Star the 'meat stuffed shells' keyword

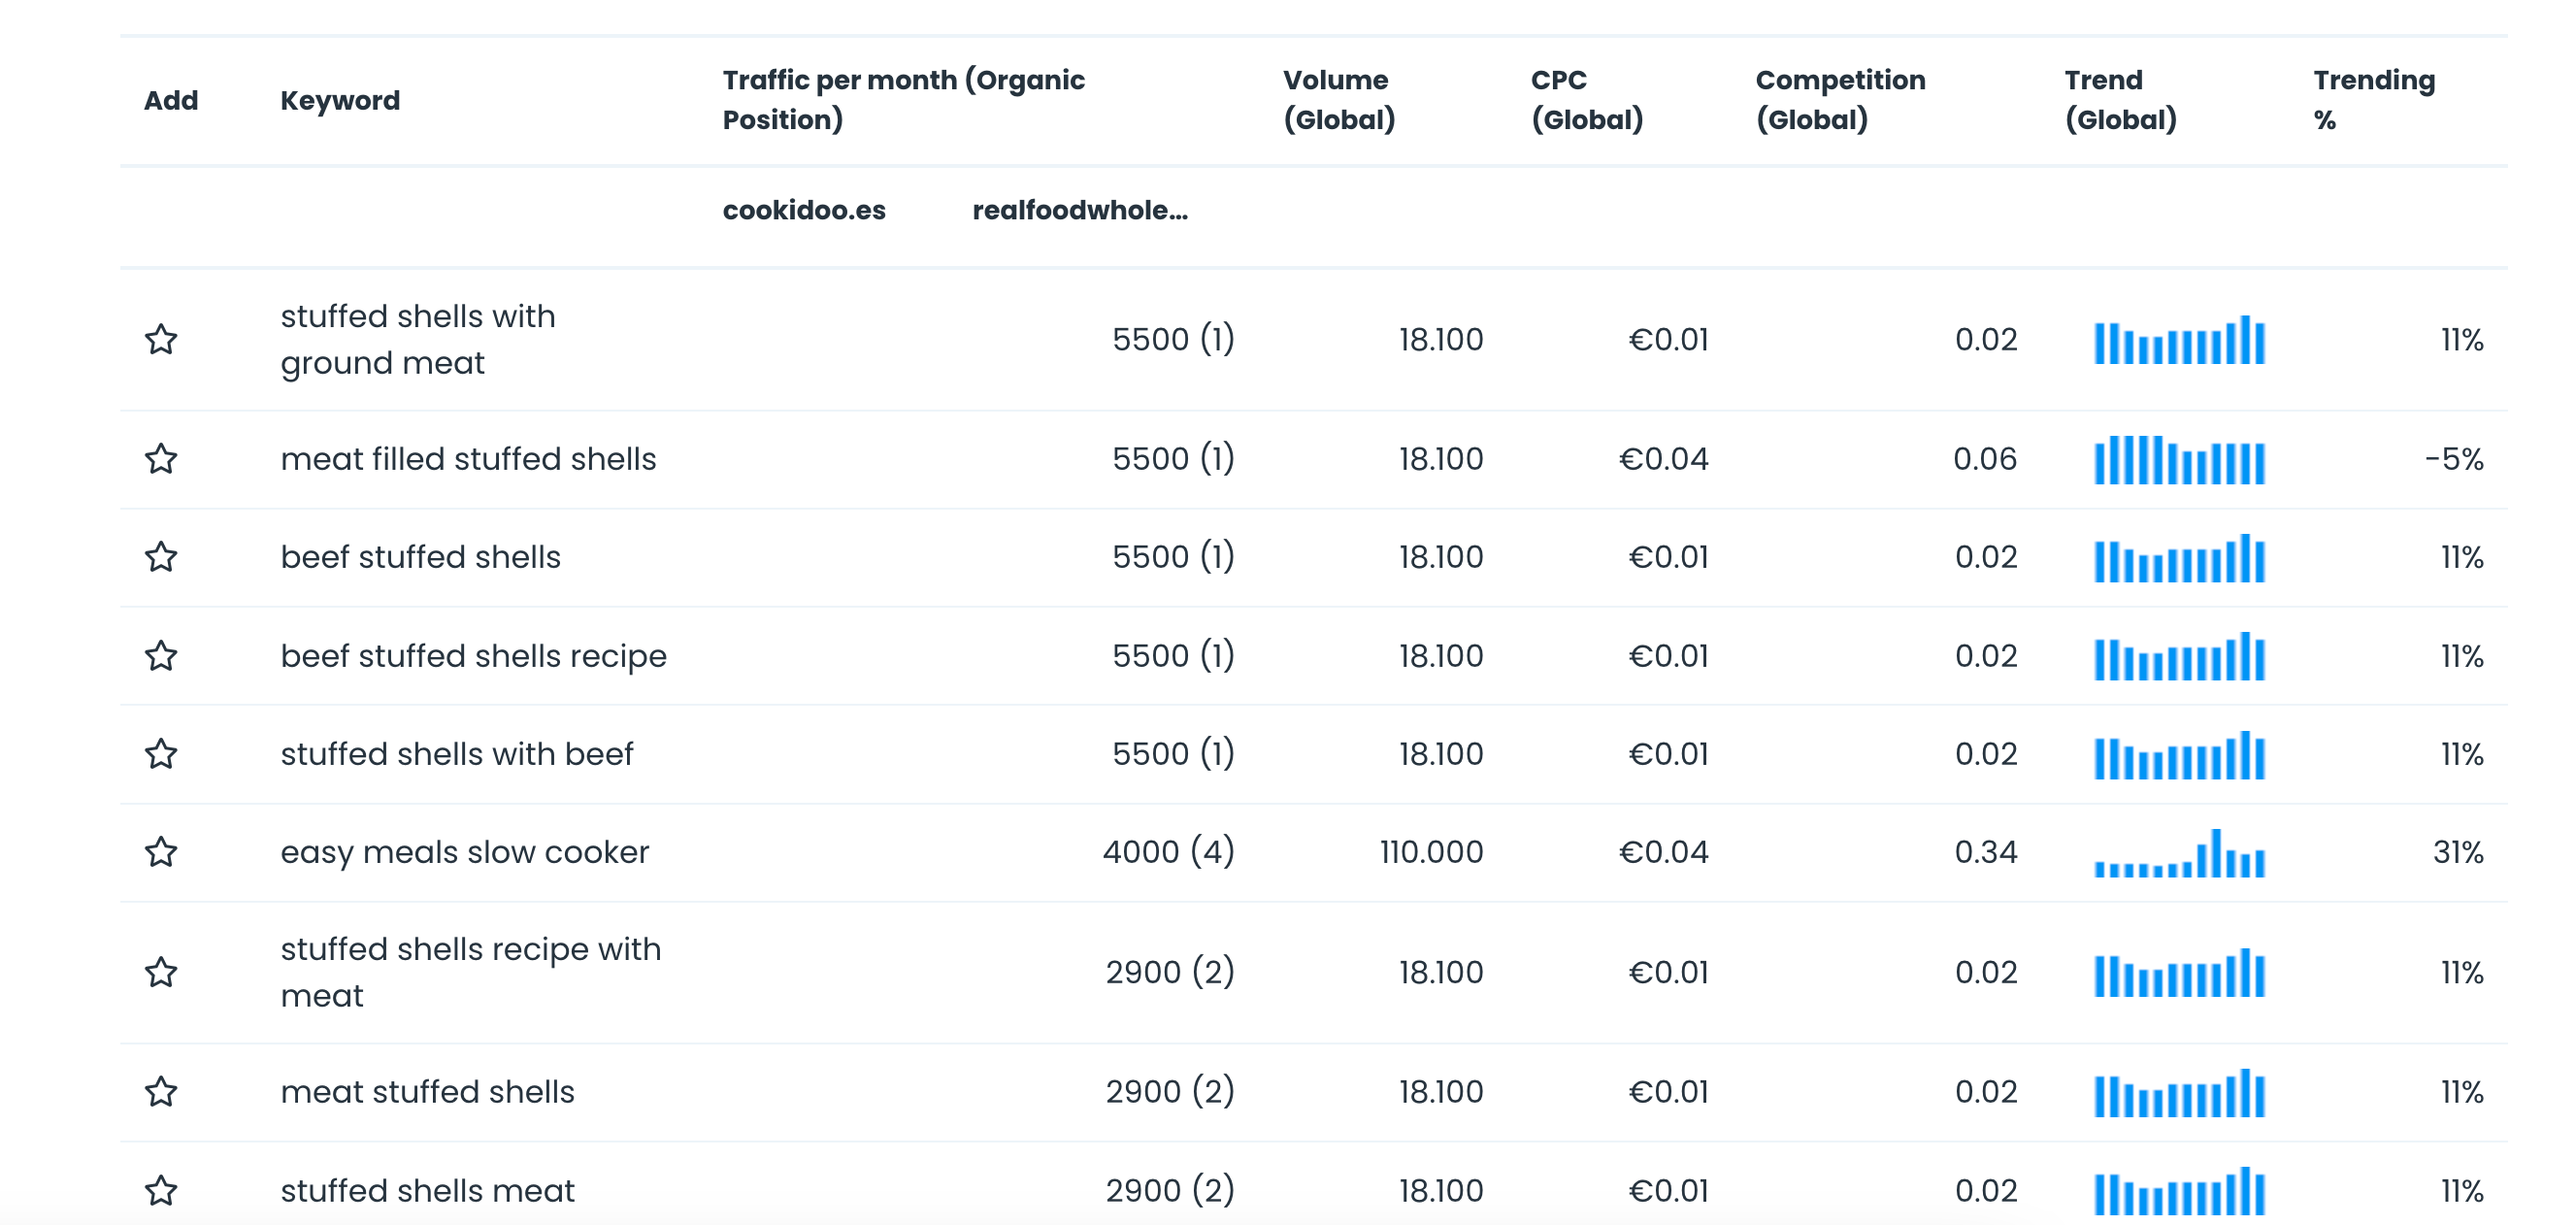(161, 1092)
